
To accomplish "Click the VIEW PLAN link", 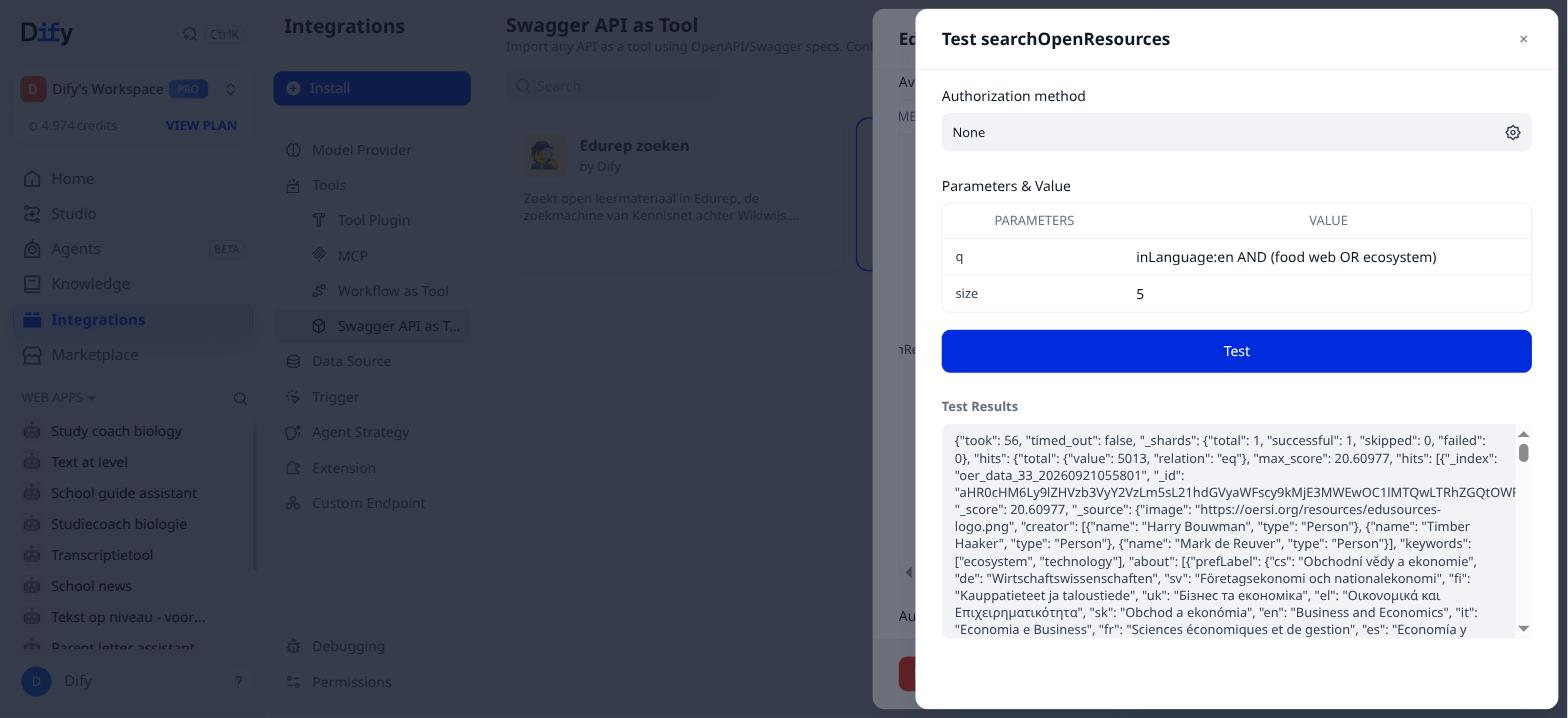I will (x=201, y=126).
